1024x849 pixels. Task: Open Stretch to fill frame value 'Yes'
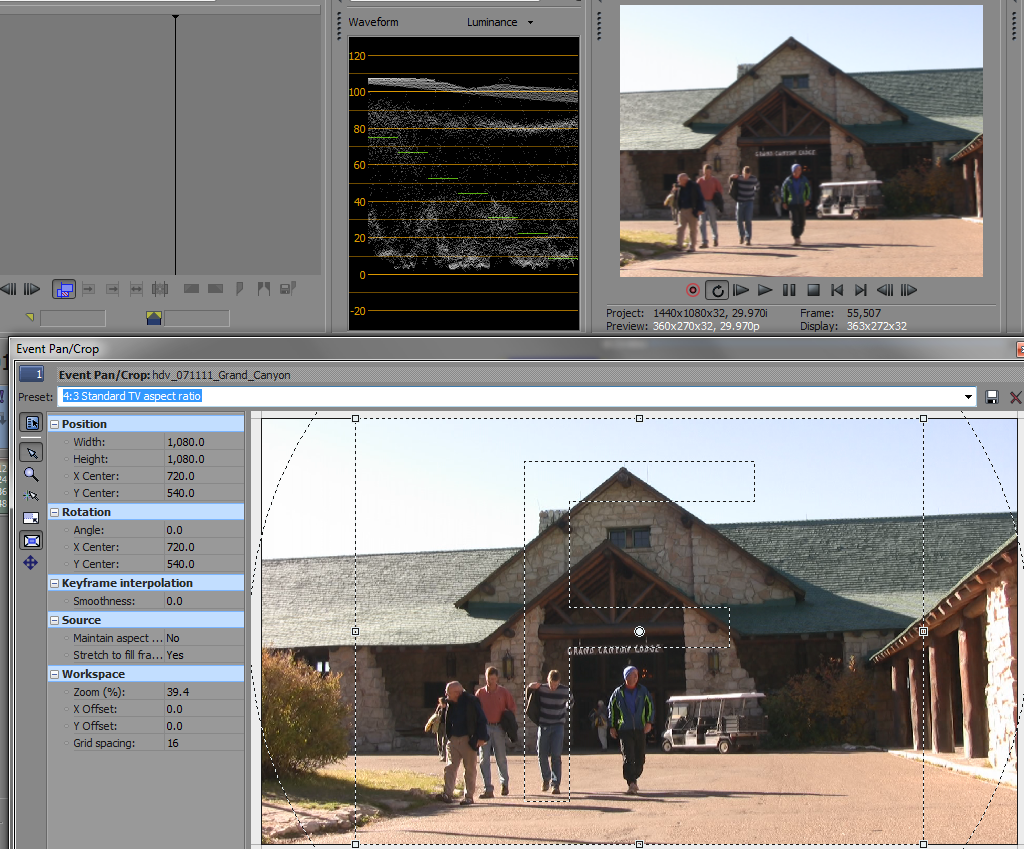pyautogui.click(x=204, y=655)
